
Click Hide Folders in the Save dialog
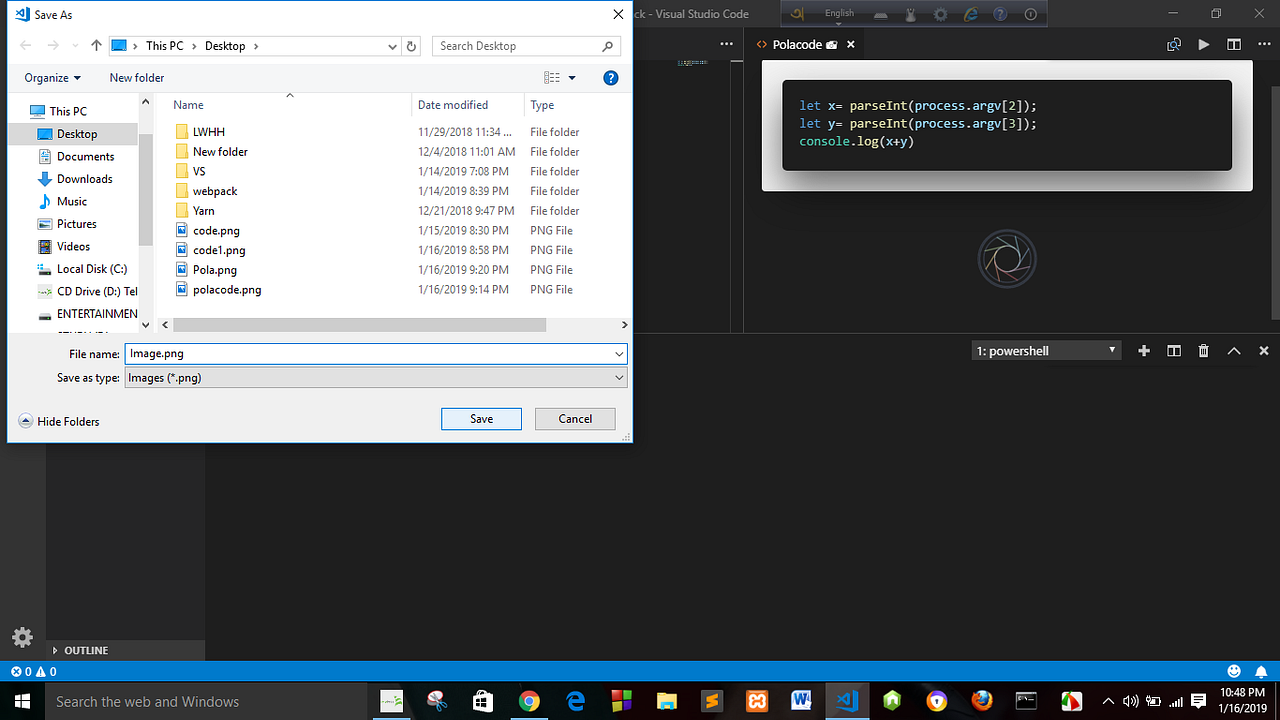pos(59,421)
